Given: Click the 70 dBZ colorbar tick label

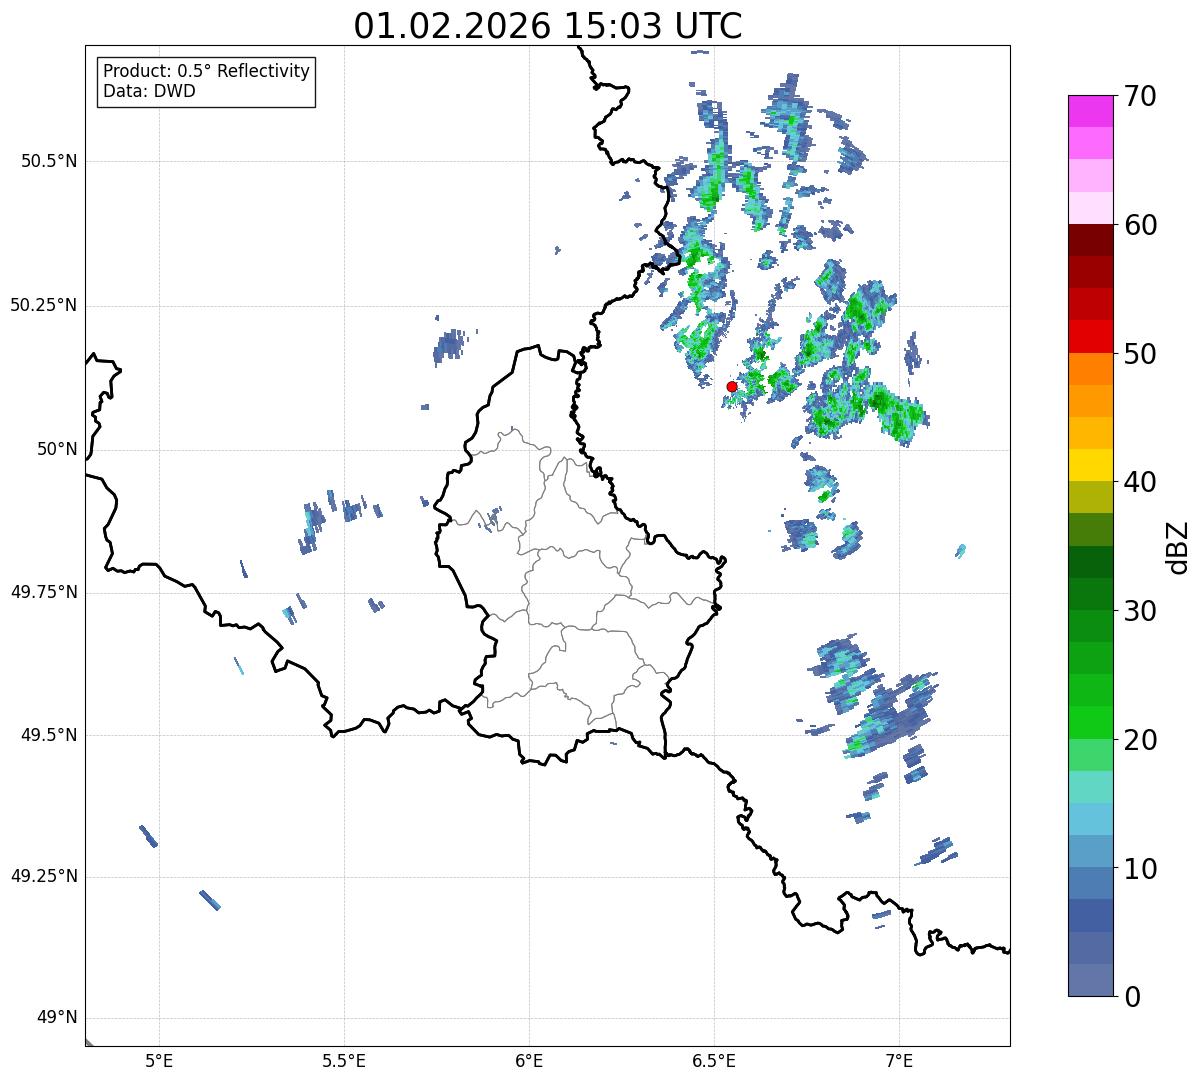Looking at the screenshot, I should [1140, 97].
